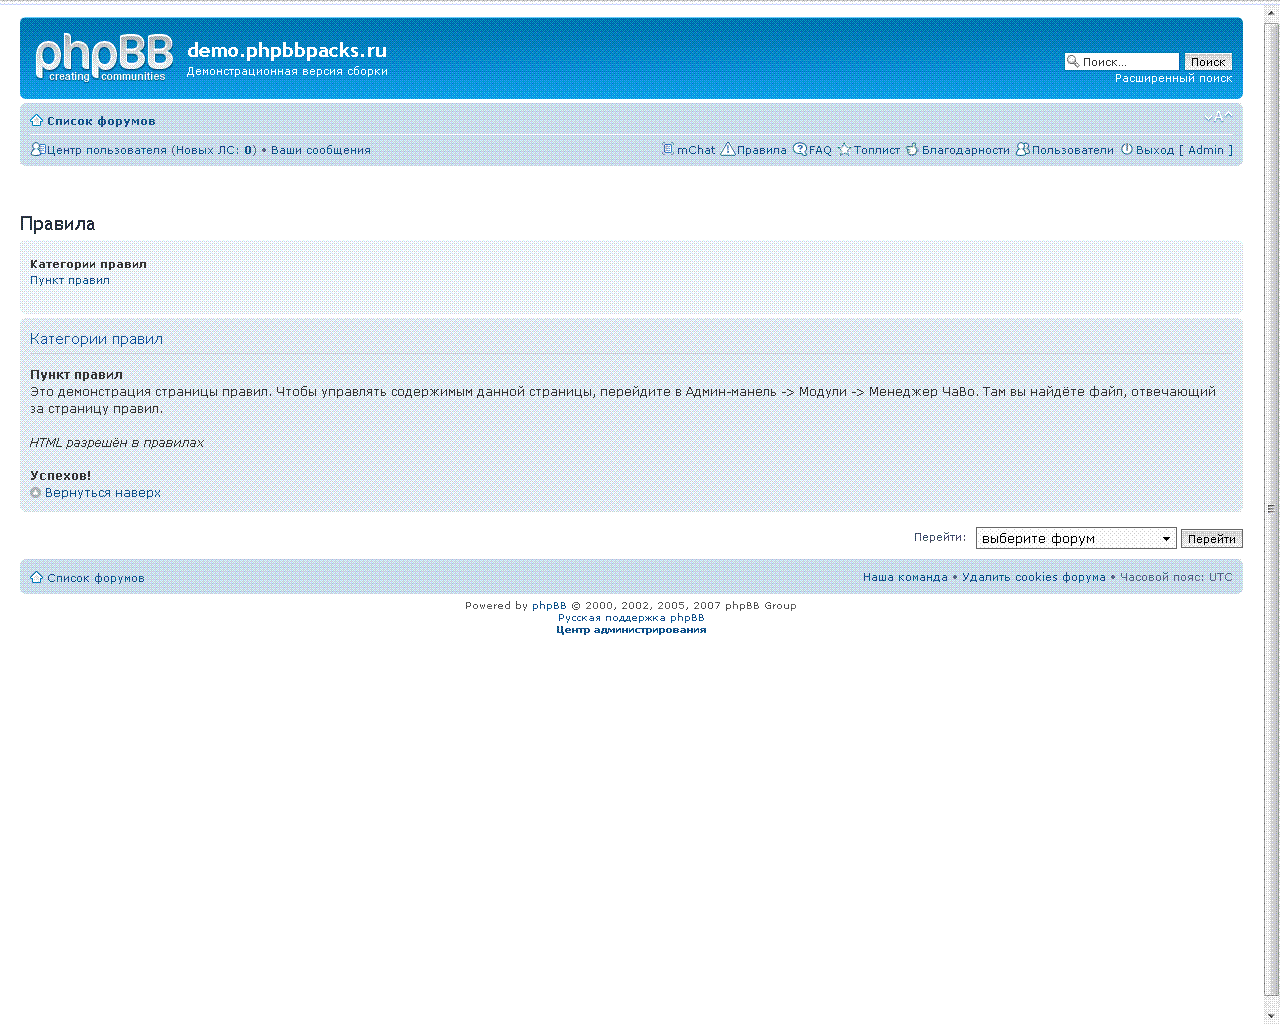Focus the Поиск search input field
This screenshot has width=1280, height=1024.
pos(1122,62)
